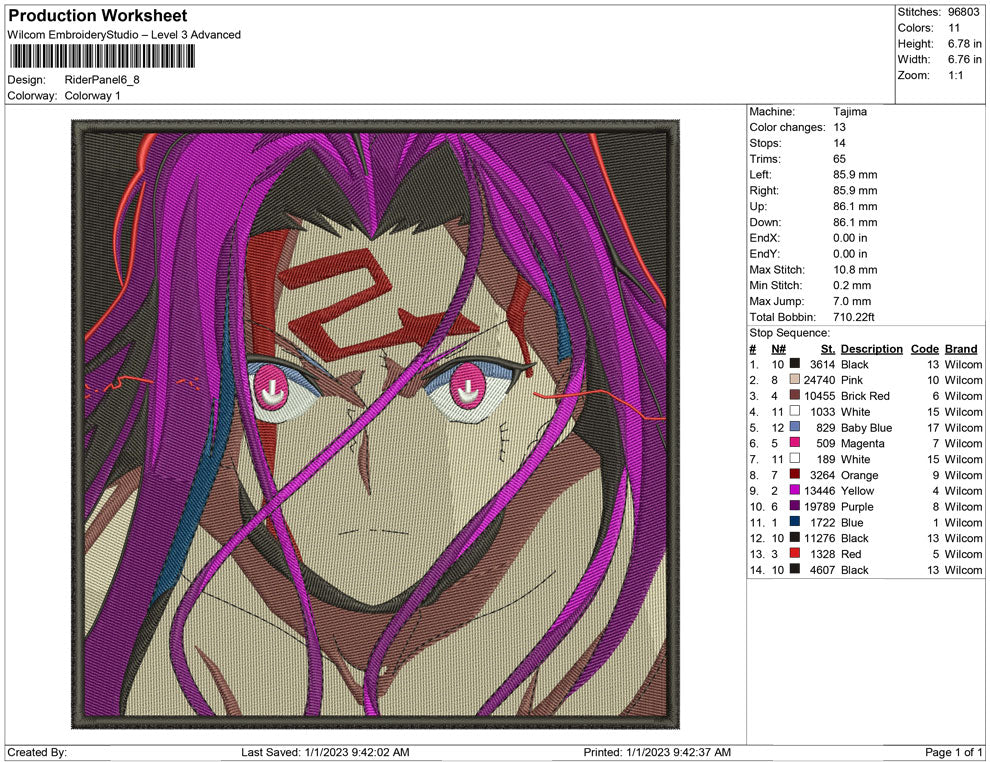Click the white swatch in stop 4
The image size is (990, 762).
coord(795,411)
